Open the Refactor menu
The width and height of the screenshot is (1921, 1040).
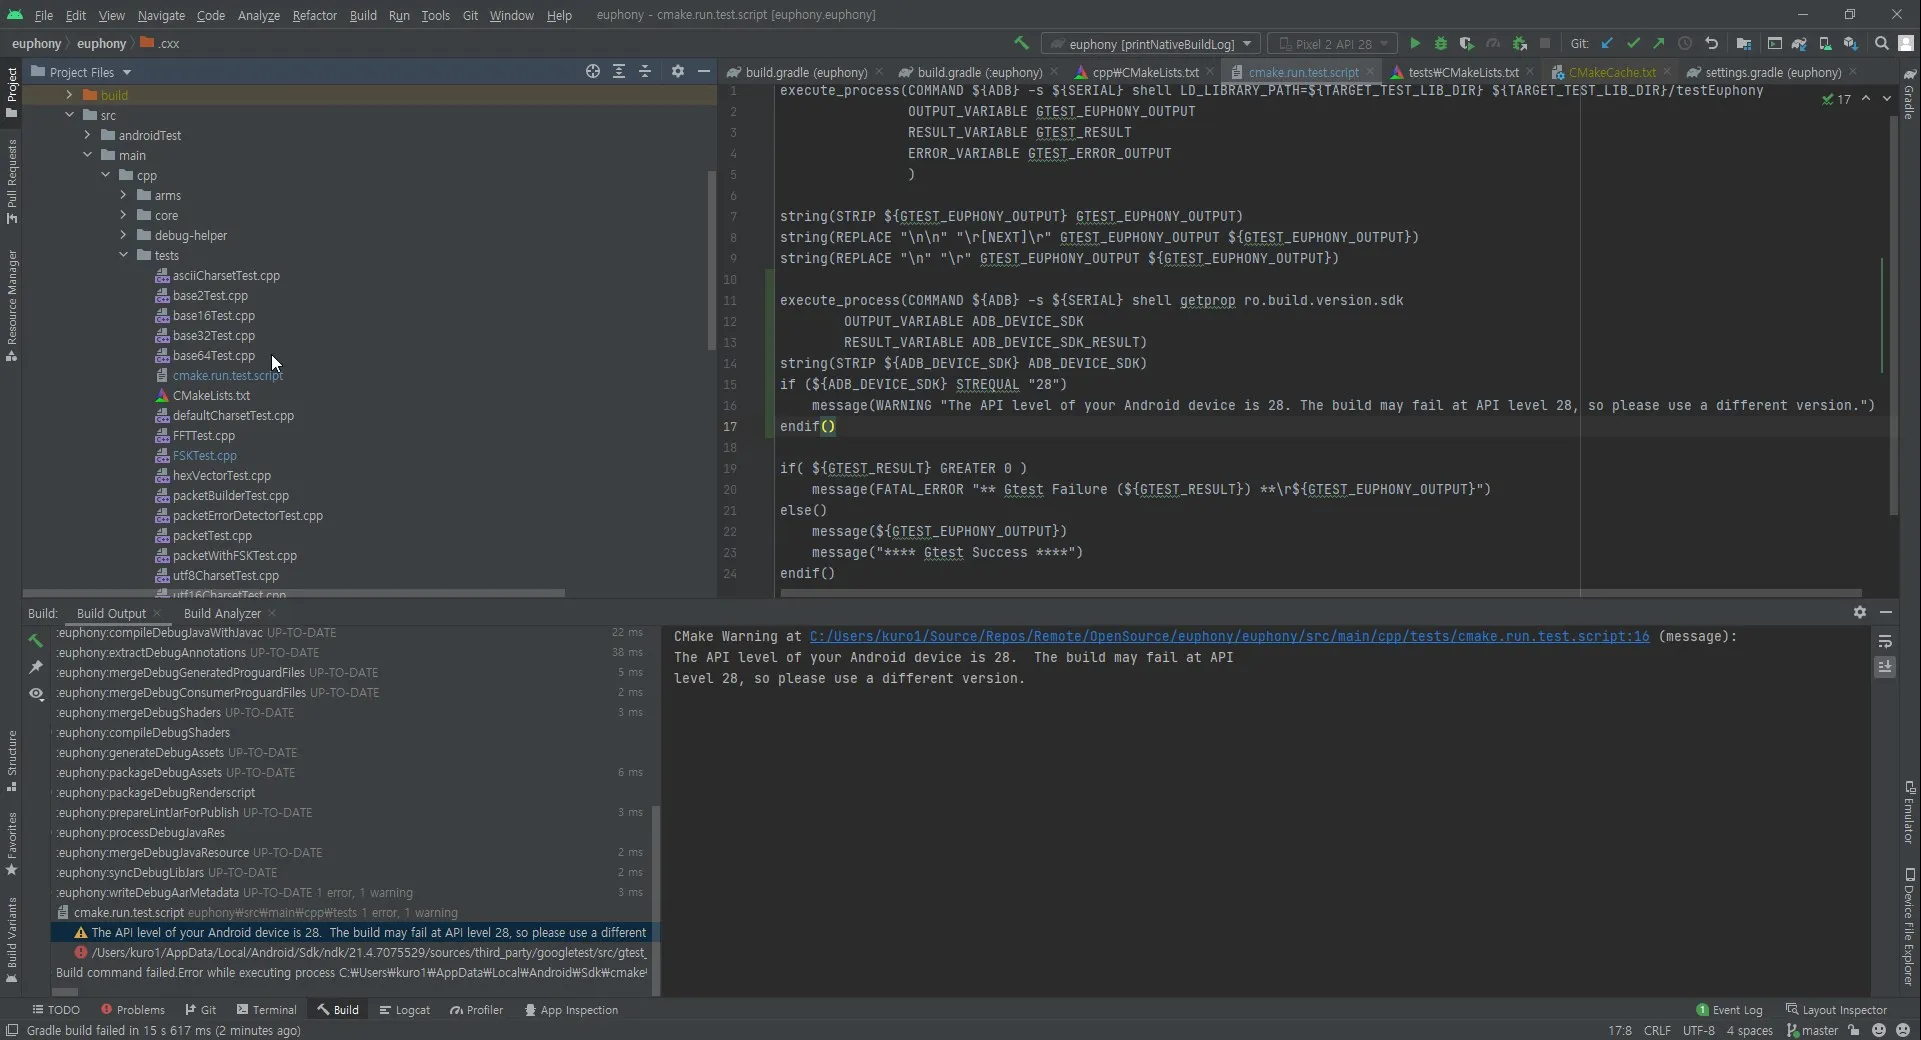pyautogui.click(x=314, y=15)
